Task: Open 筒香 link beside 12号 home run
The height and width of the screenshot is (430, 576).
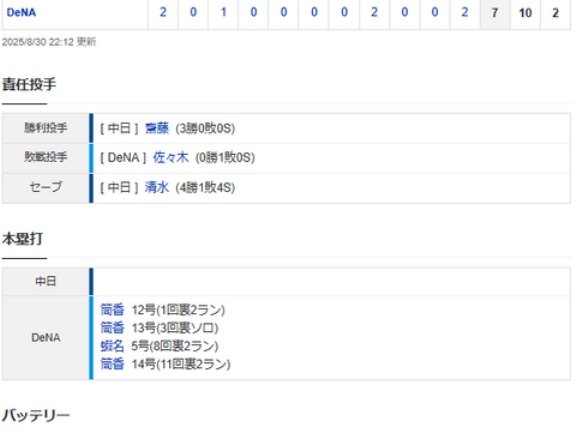Action: (112, 310)
